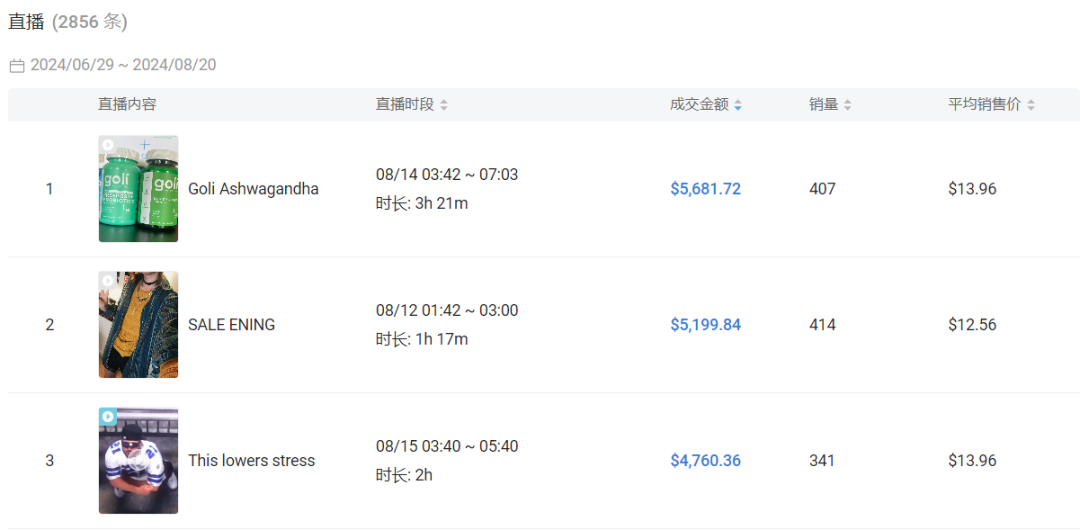Click the Goli Ashwagandha title link
Image resolution: width=1080 pixels, height=530 pixels.
coord(253,189)
